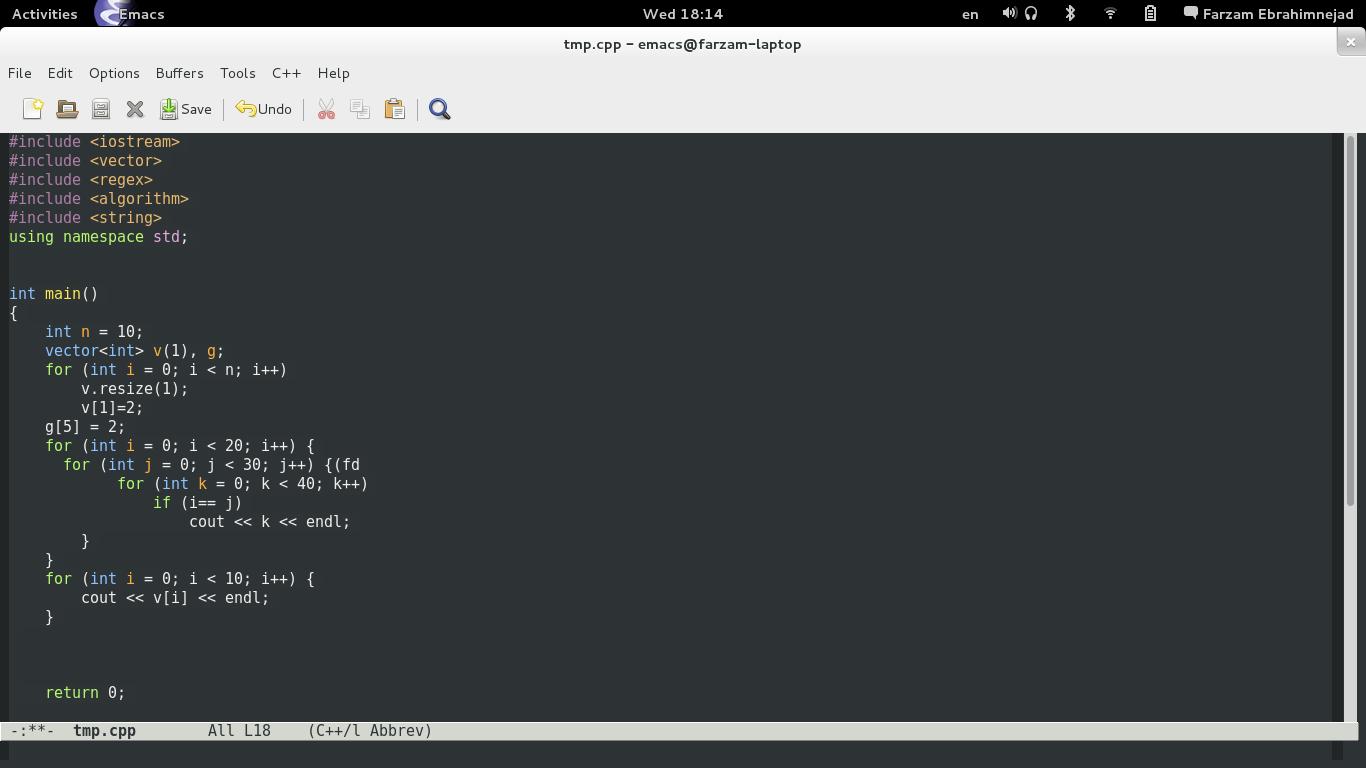Copy text using the copy toolbar icon
1366x768 pixels.
pos(360,109)
